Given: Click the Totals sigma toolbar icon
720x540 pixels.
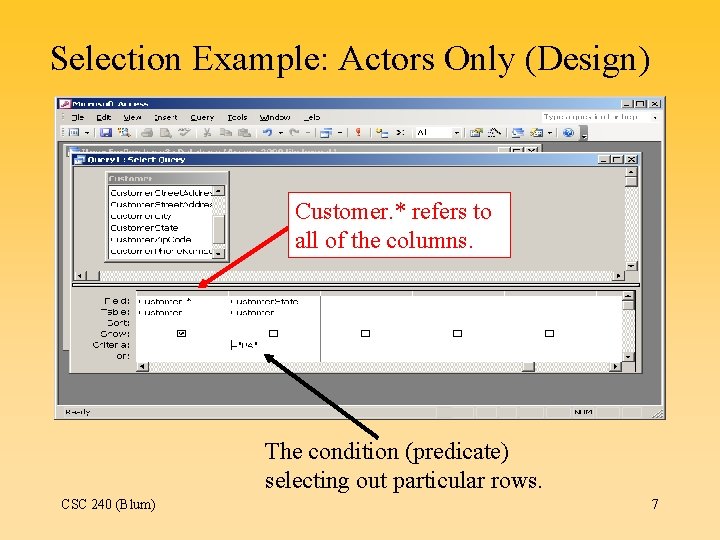Looking at the screenshot, I should (x=400, y=133).
